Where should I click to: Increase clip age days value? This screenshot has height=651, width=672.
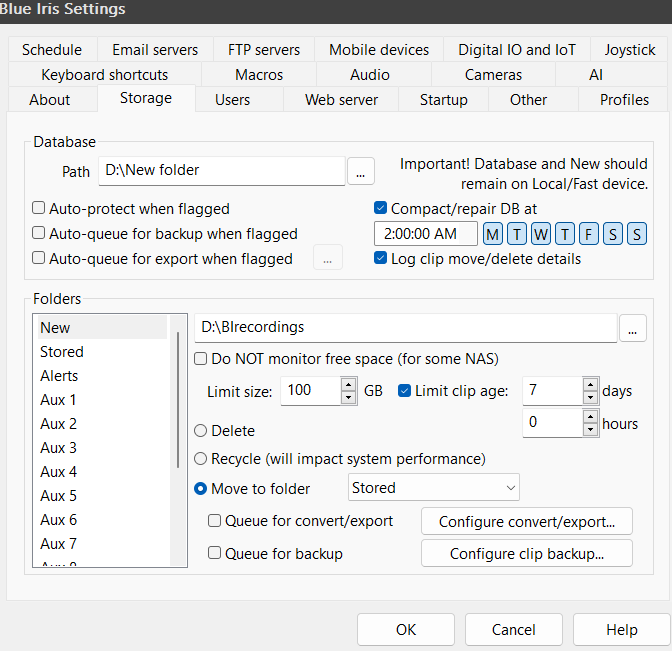(591, 384)
